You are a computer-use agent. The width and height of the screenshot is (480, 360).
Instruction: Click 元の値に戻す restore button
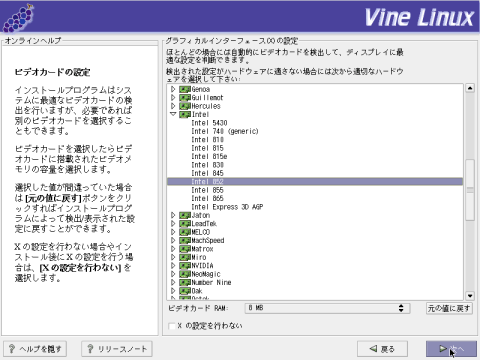(x=449, y=308)
